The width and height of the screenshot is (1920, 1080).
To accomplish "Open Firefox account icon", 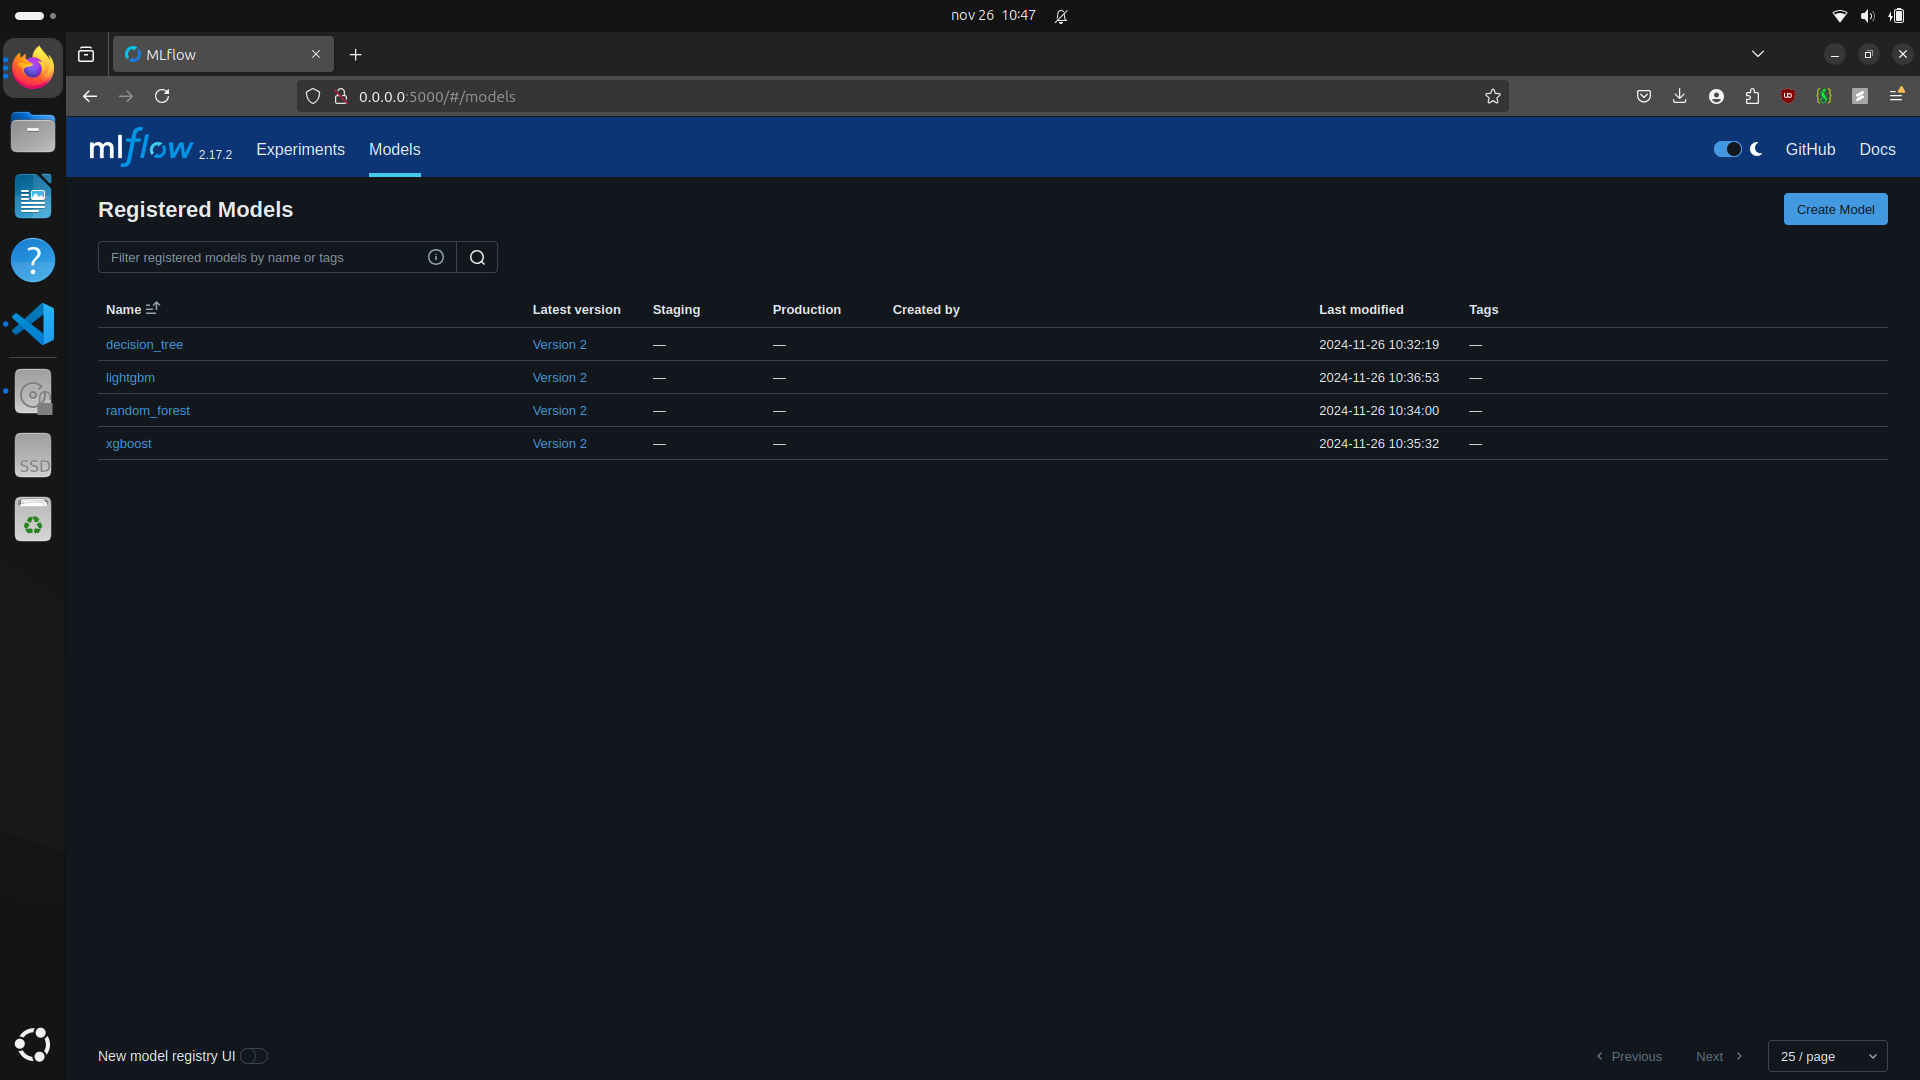I will pos(1716,96).
